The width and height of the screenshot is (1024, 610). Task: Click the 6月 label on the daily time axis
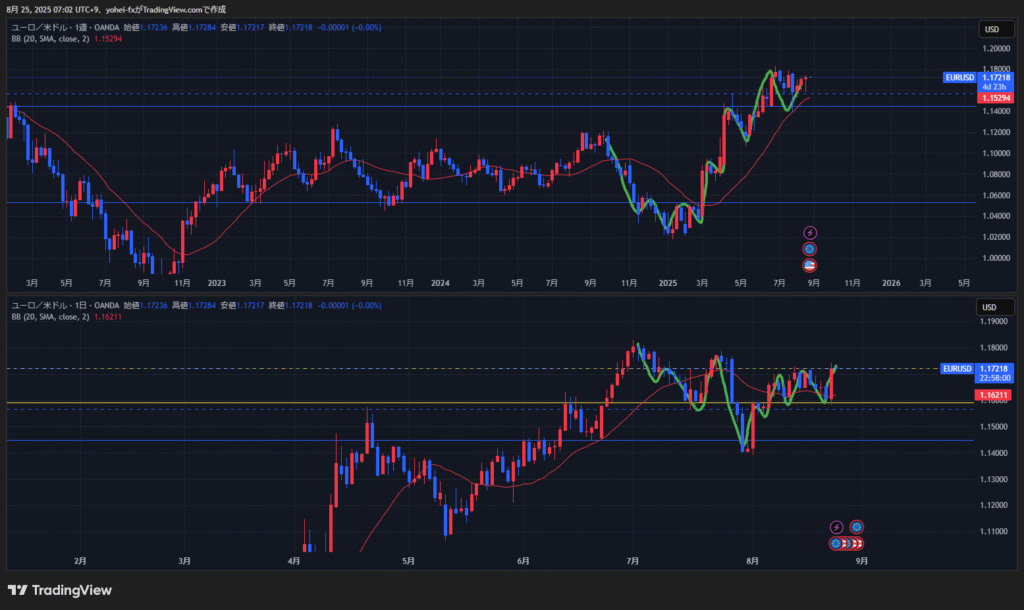tap(523, 561)
